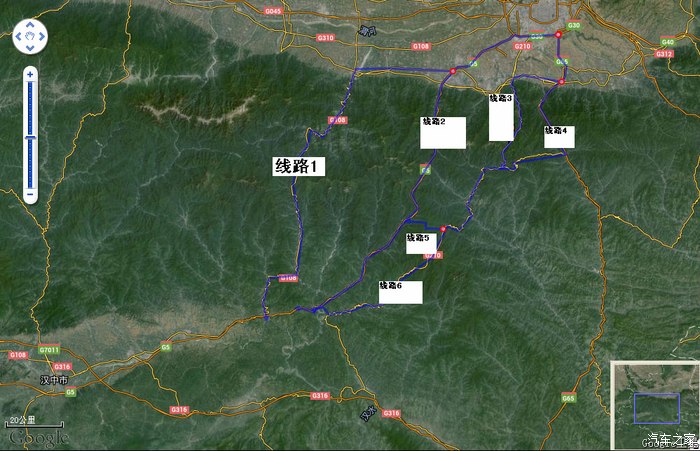Click the blue rectangle in overview map
This screenshot has height=451, width=700.
coord(655,407)
